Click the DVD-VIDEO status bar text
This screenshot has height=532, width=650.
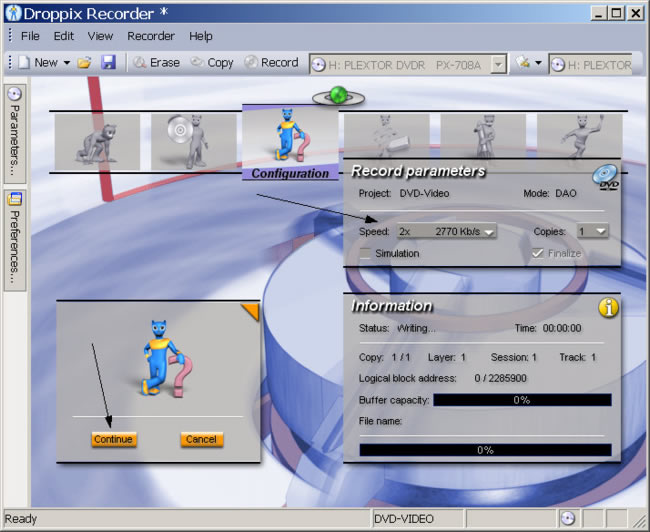pyautogui.click(x=404, y=519)
